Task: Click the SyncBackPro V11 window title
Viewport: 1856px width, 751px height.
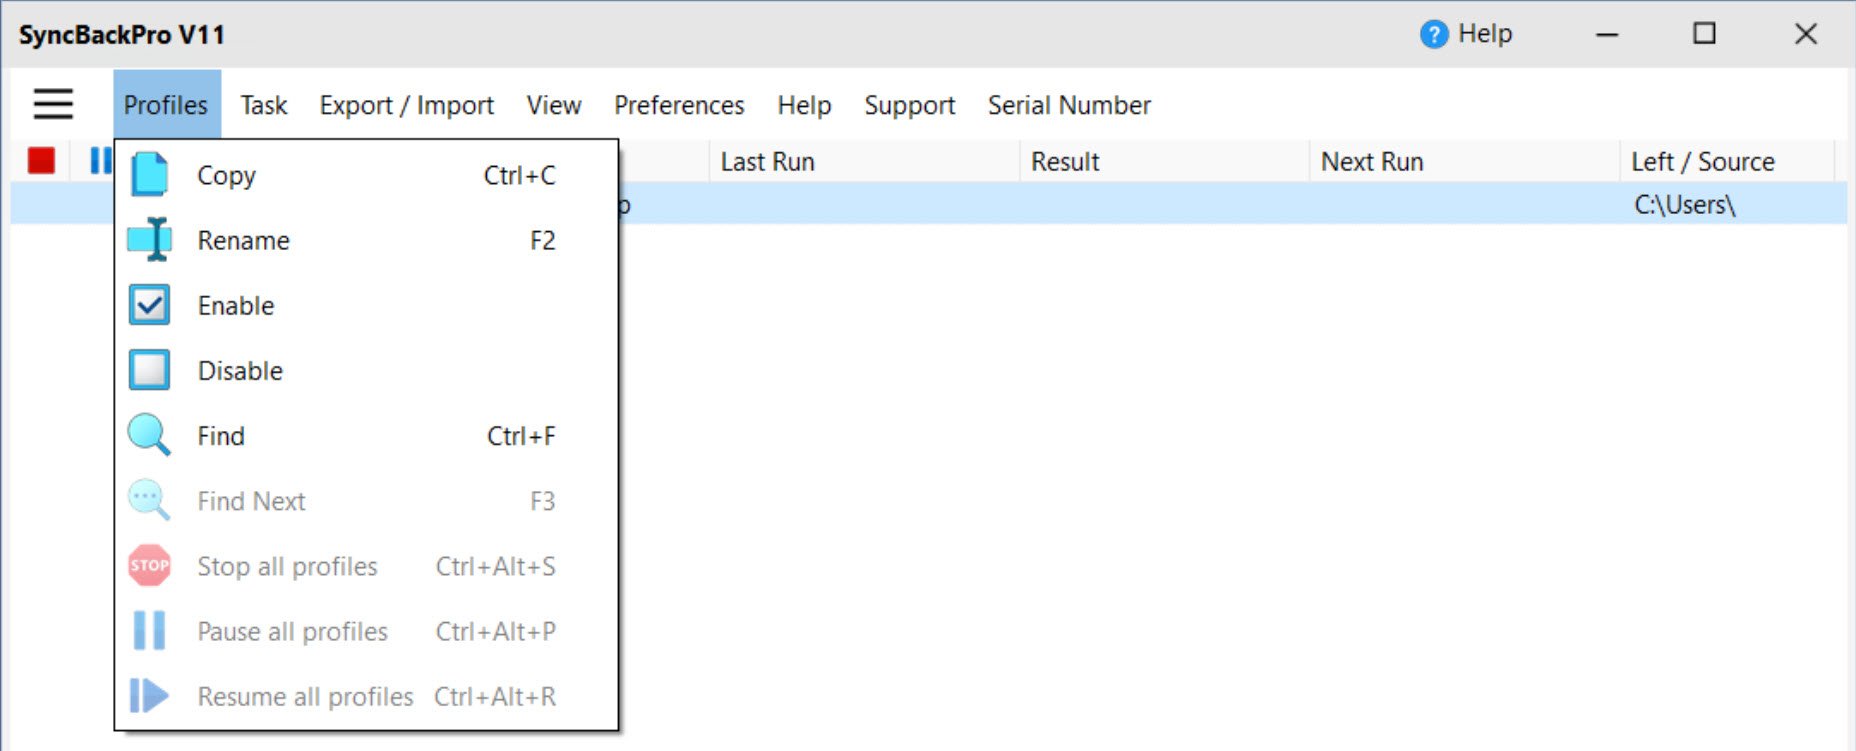Action: click(x=122, y=35)
